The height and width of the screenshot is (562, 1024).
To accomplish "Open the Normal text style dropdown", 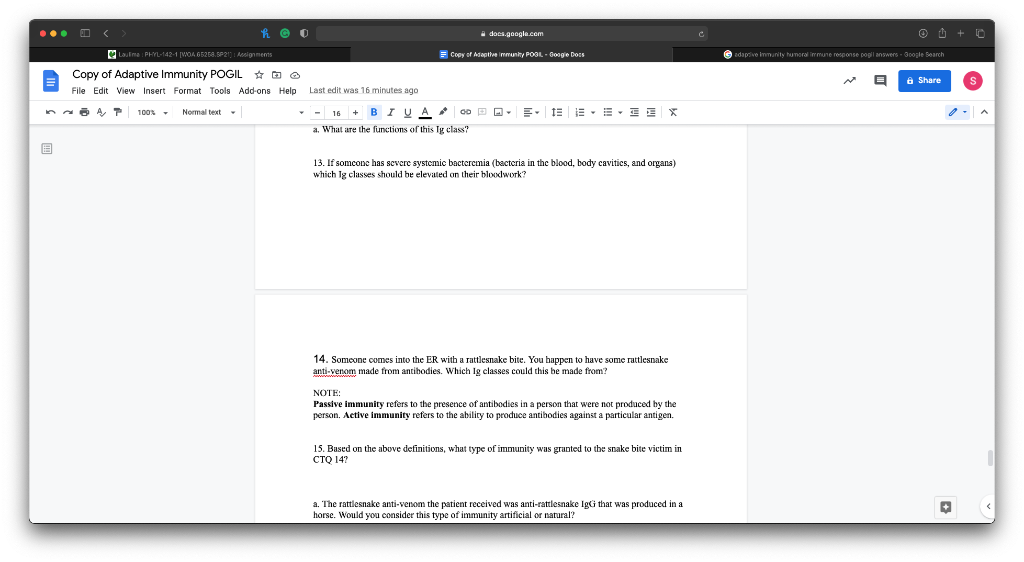I will [208, 112].
